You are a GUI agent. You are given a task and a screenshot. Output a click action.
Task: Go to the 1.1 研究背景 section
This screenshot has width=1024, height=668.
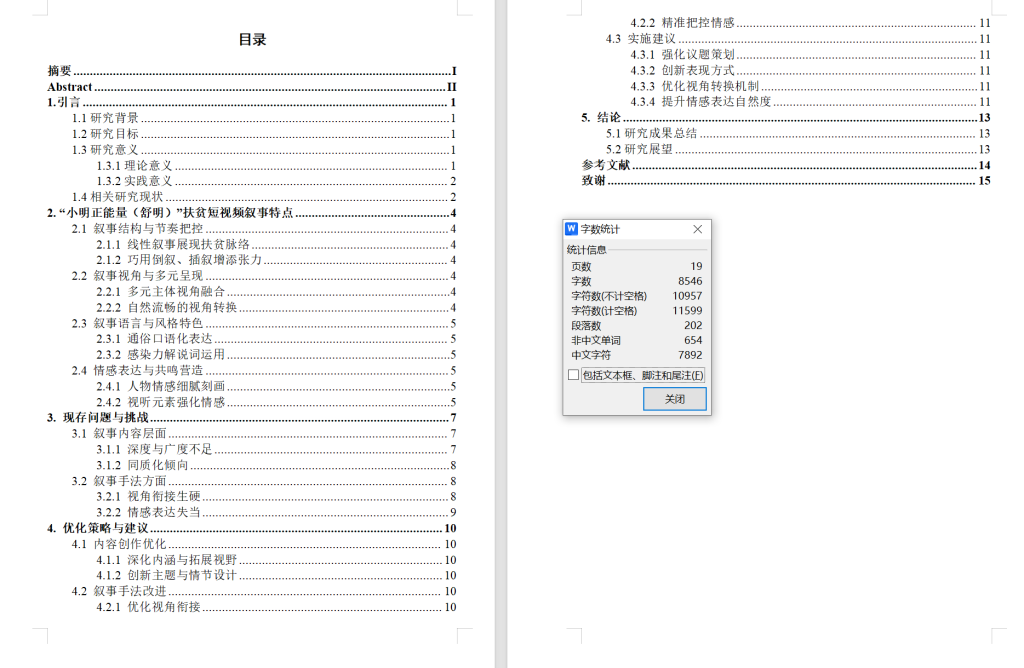[x=105, y=118]
